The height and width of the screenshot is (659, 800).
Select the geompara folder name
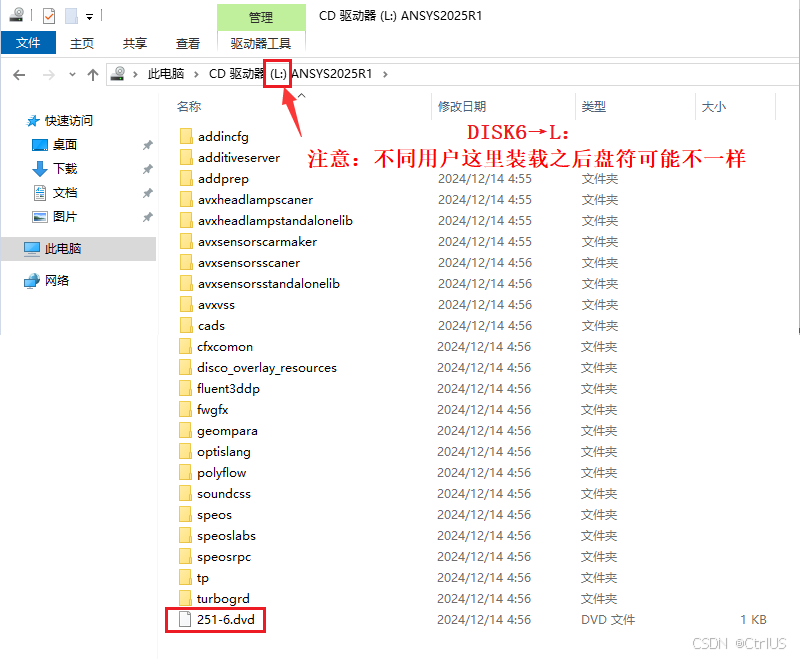(227, 431)
